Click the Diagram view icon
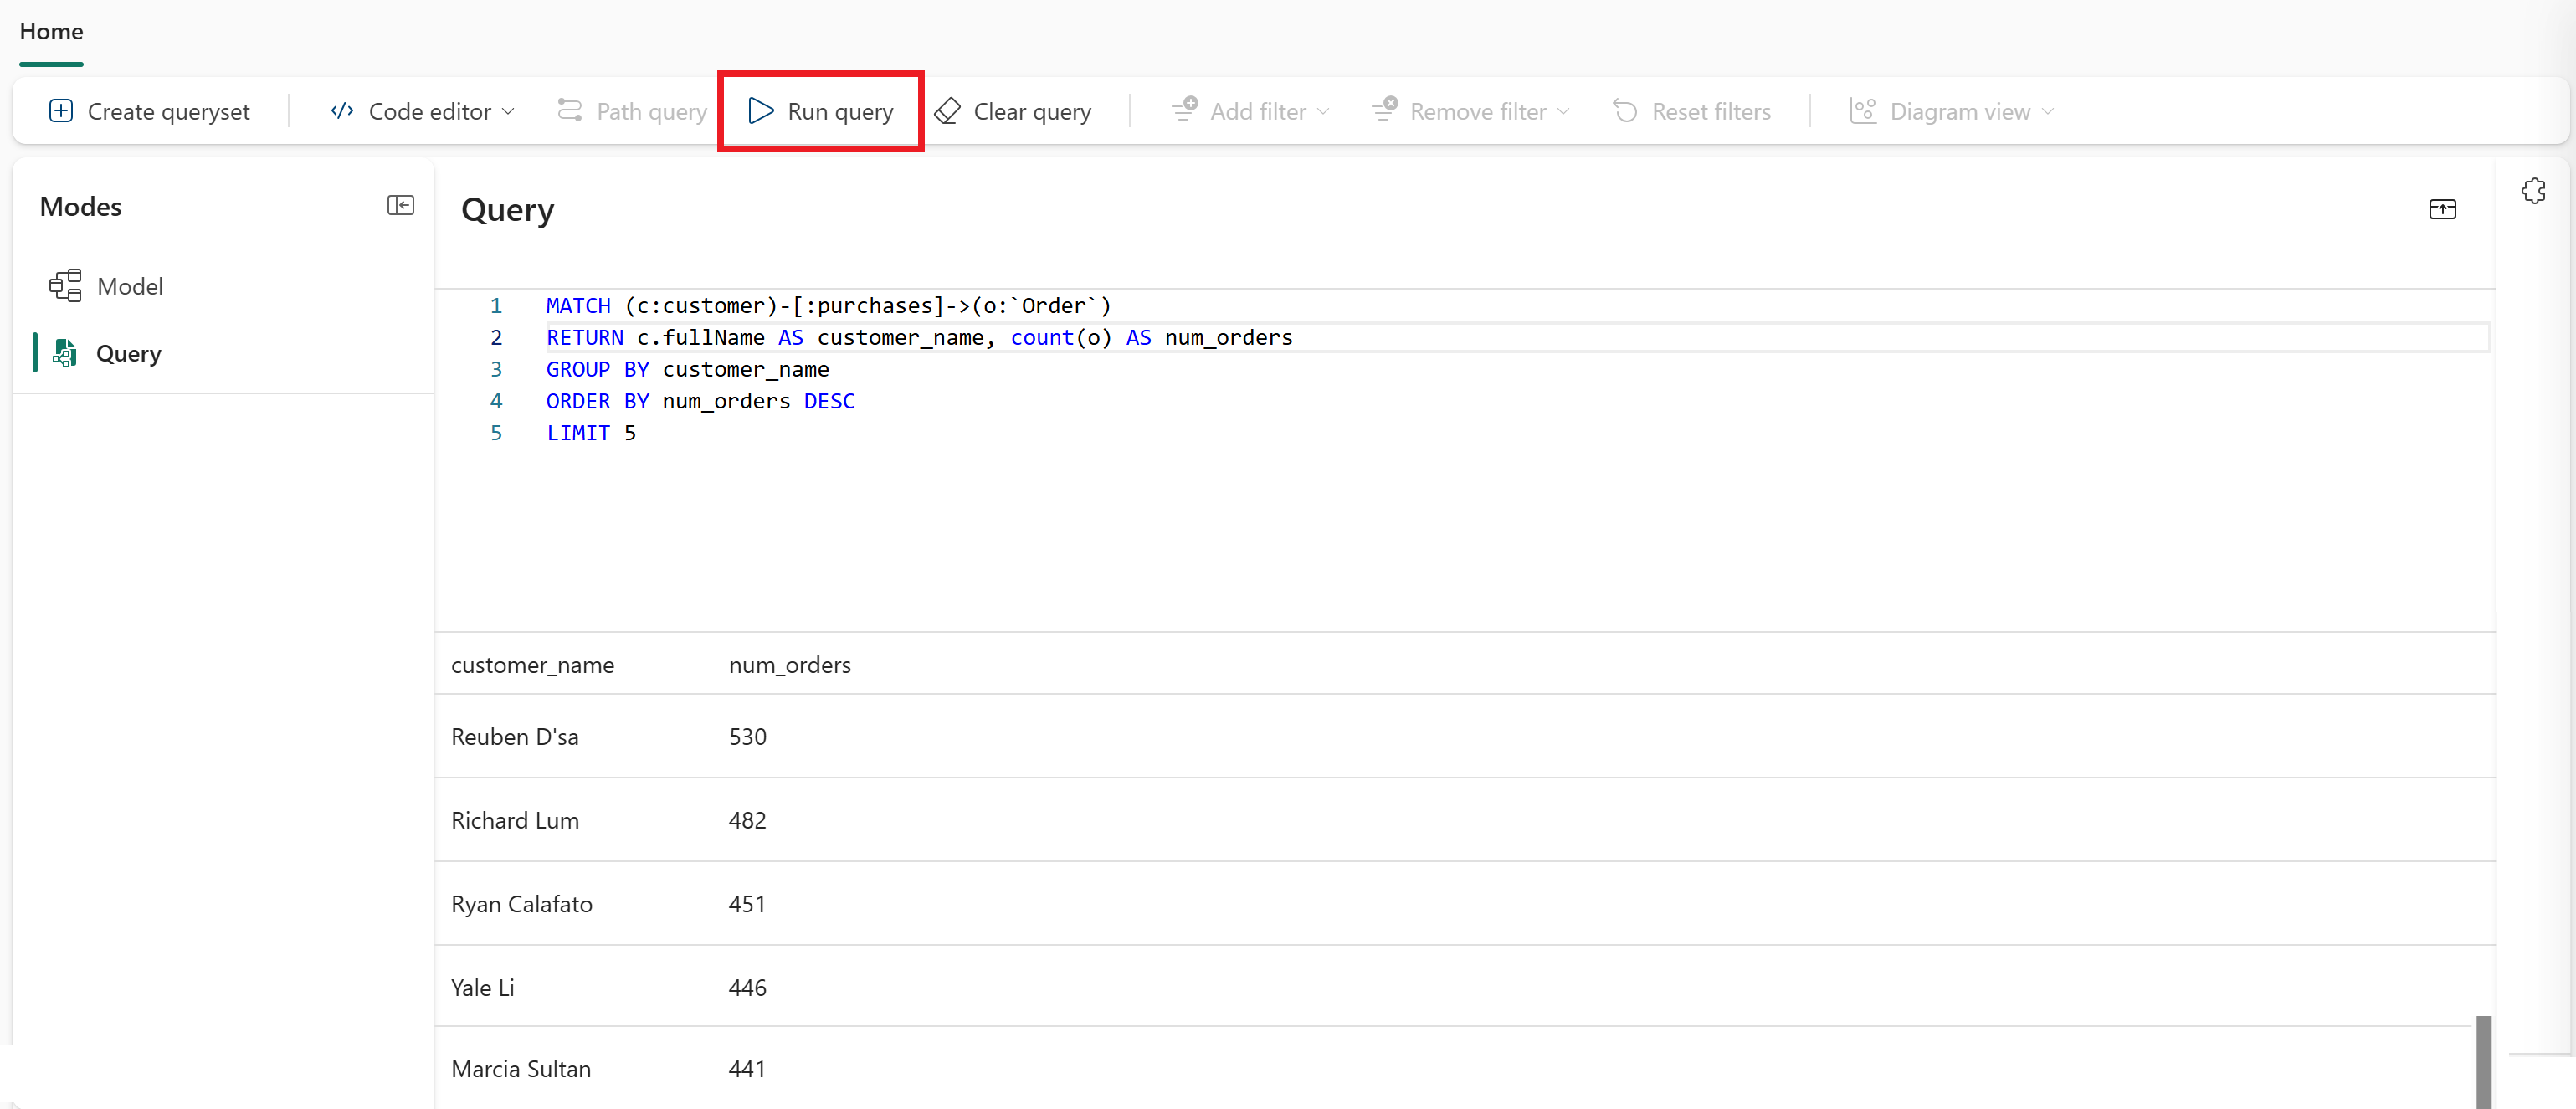This screenshot has height=1109, width=2576. tap(1863, 111)
